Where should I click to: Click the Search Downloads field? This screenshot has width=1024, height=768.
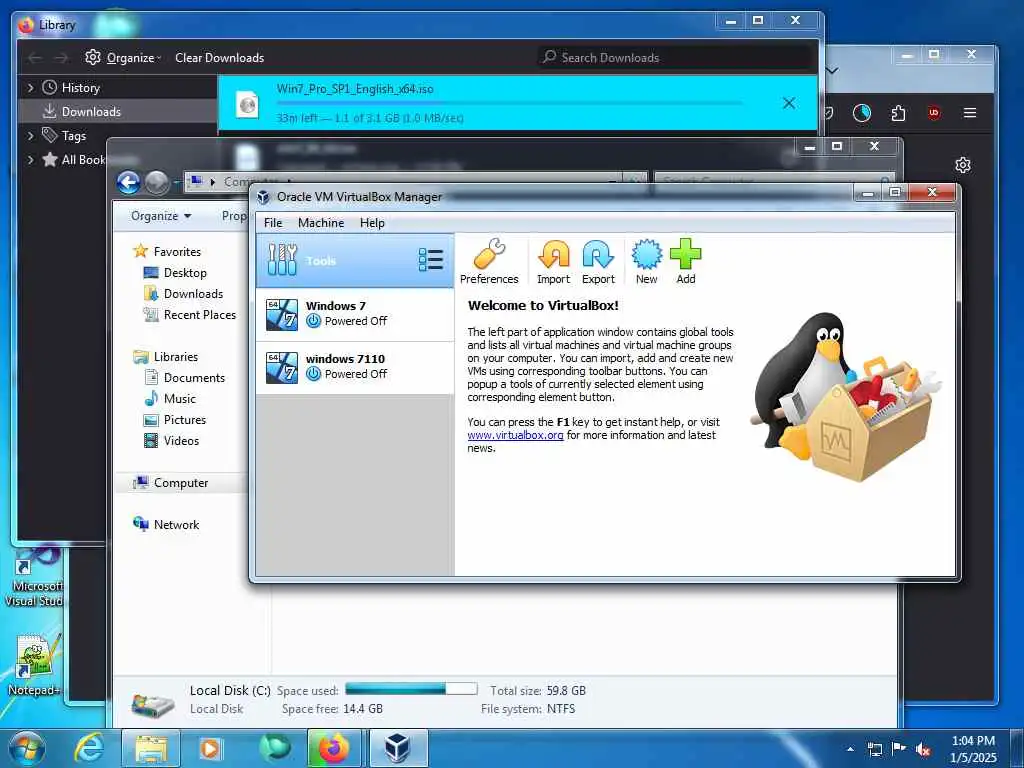[x=676, y=57]
